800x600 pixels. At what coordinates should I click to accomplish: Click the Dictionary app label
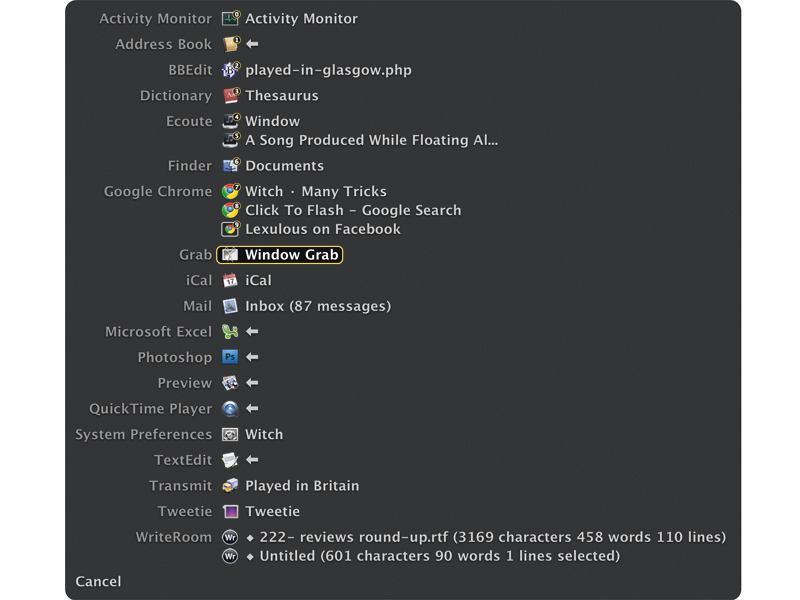(x=176, y=95)
